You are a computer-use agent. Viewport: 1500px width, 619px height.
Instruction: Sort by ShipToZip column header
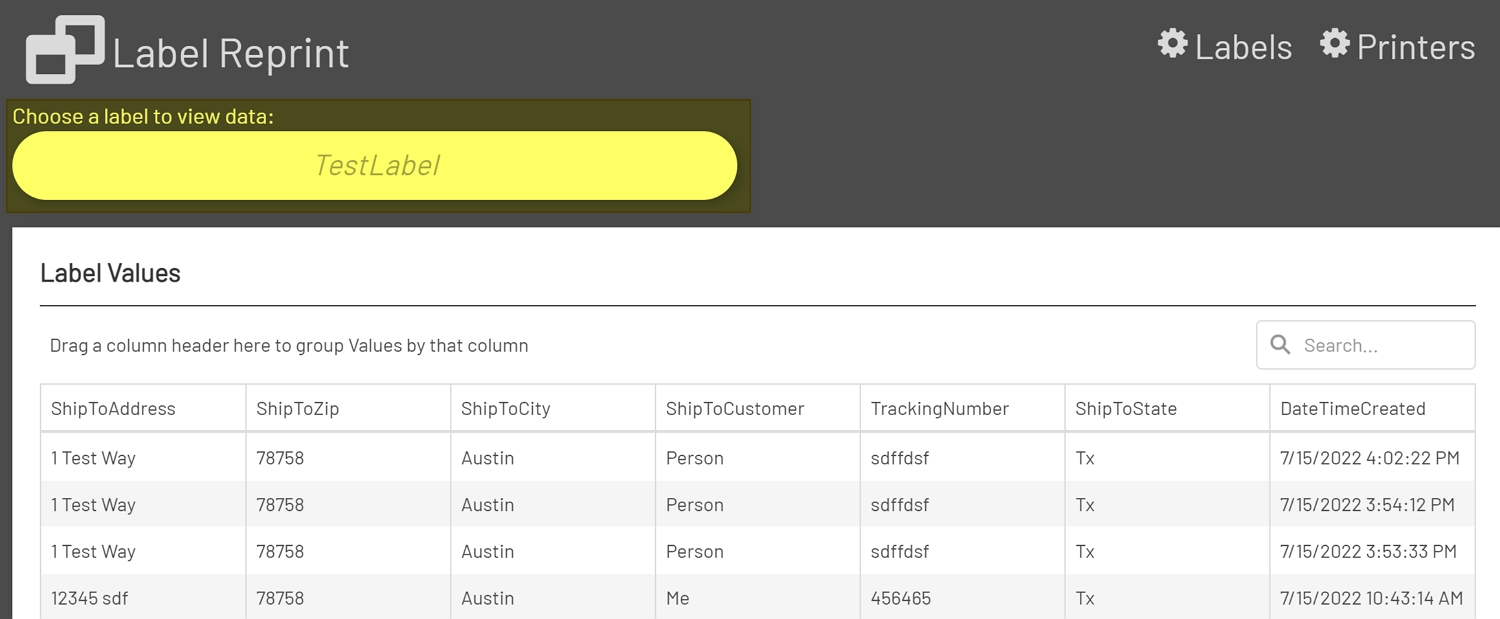(297, 408)
